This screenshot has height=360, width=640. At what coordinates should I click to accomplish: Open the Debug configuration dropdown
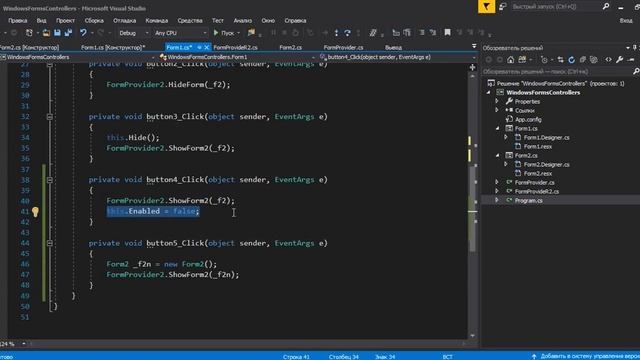(133, 33)
